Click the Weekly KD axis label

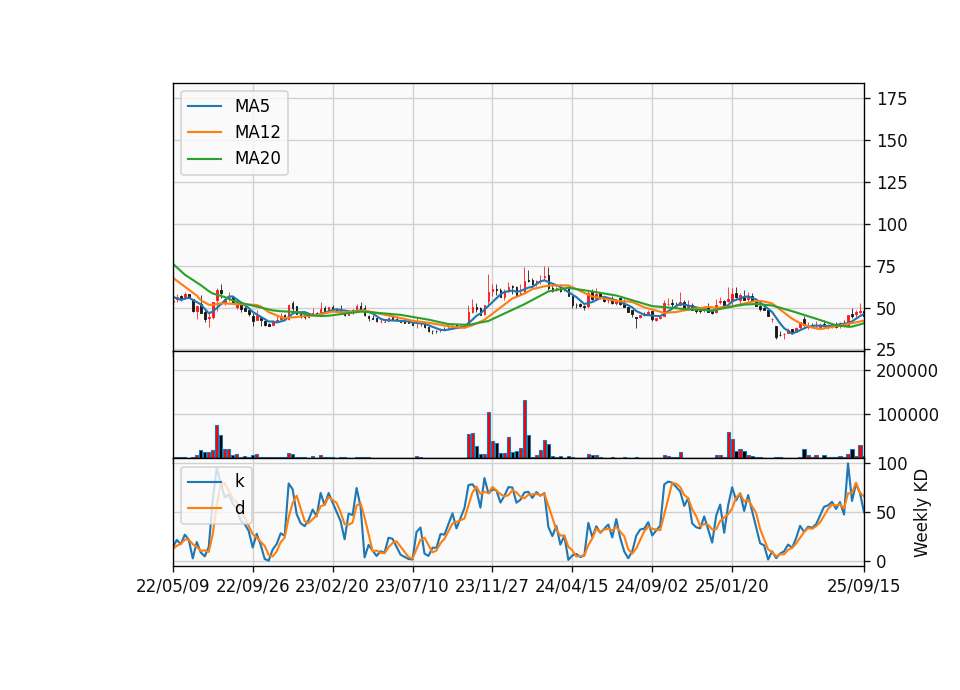(921, 514)
